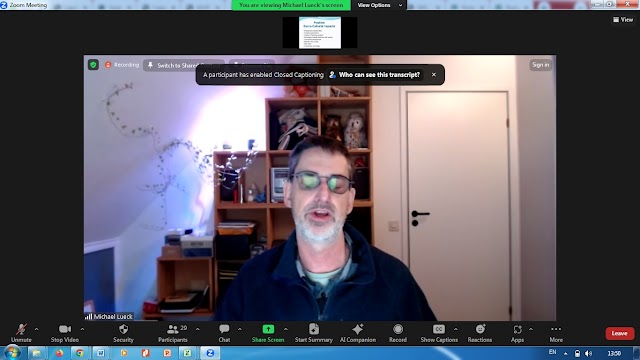The height and width of the screenshot is (360, 640).
Task: Switch to Zoom taskbar icon
Action: coord(210,353)
